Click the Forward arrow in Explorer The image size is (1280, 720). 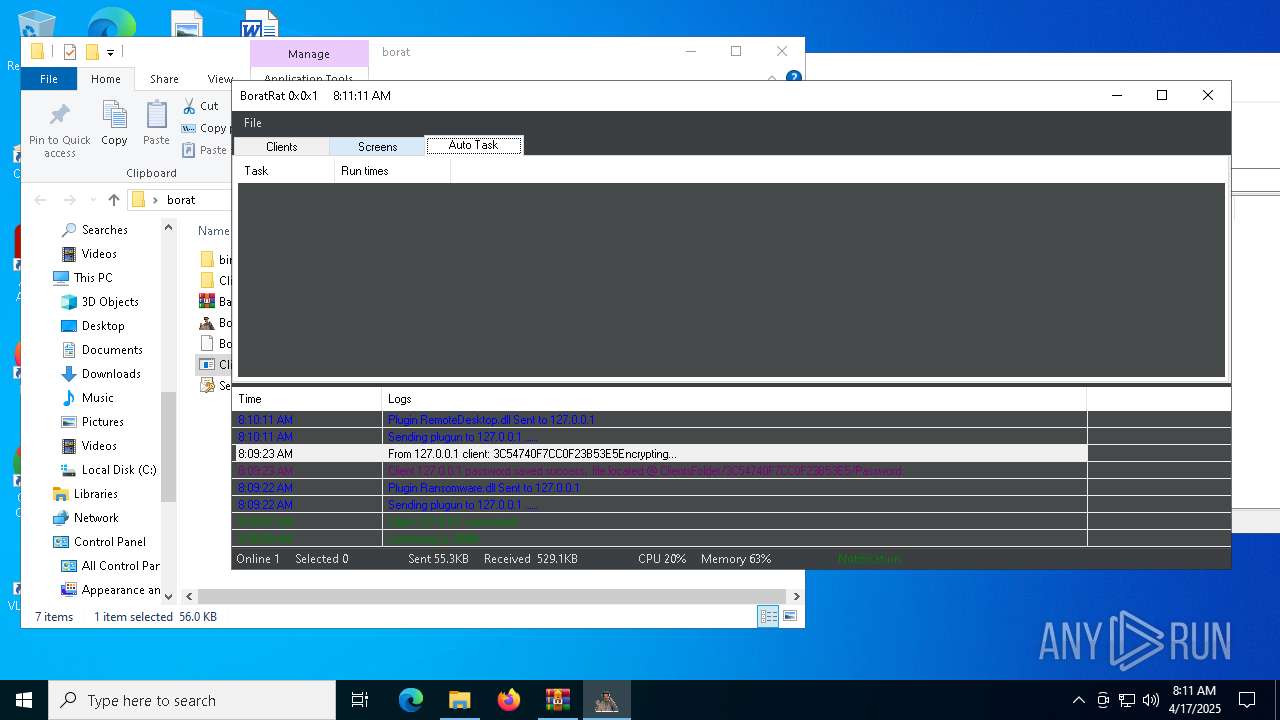coord(69,200)
